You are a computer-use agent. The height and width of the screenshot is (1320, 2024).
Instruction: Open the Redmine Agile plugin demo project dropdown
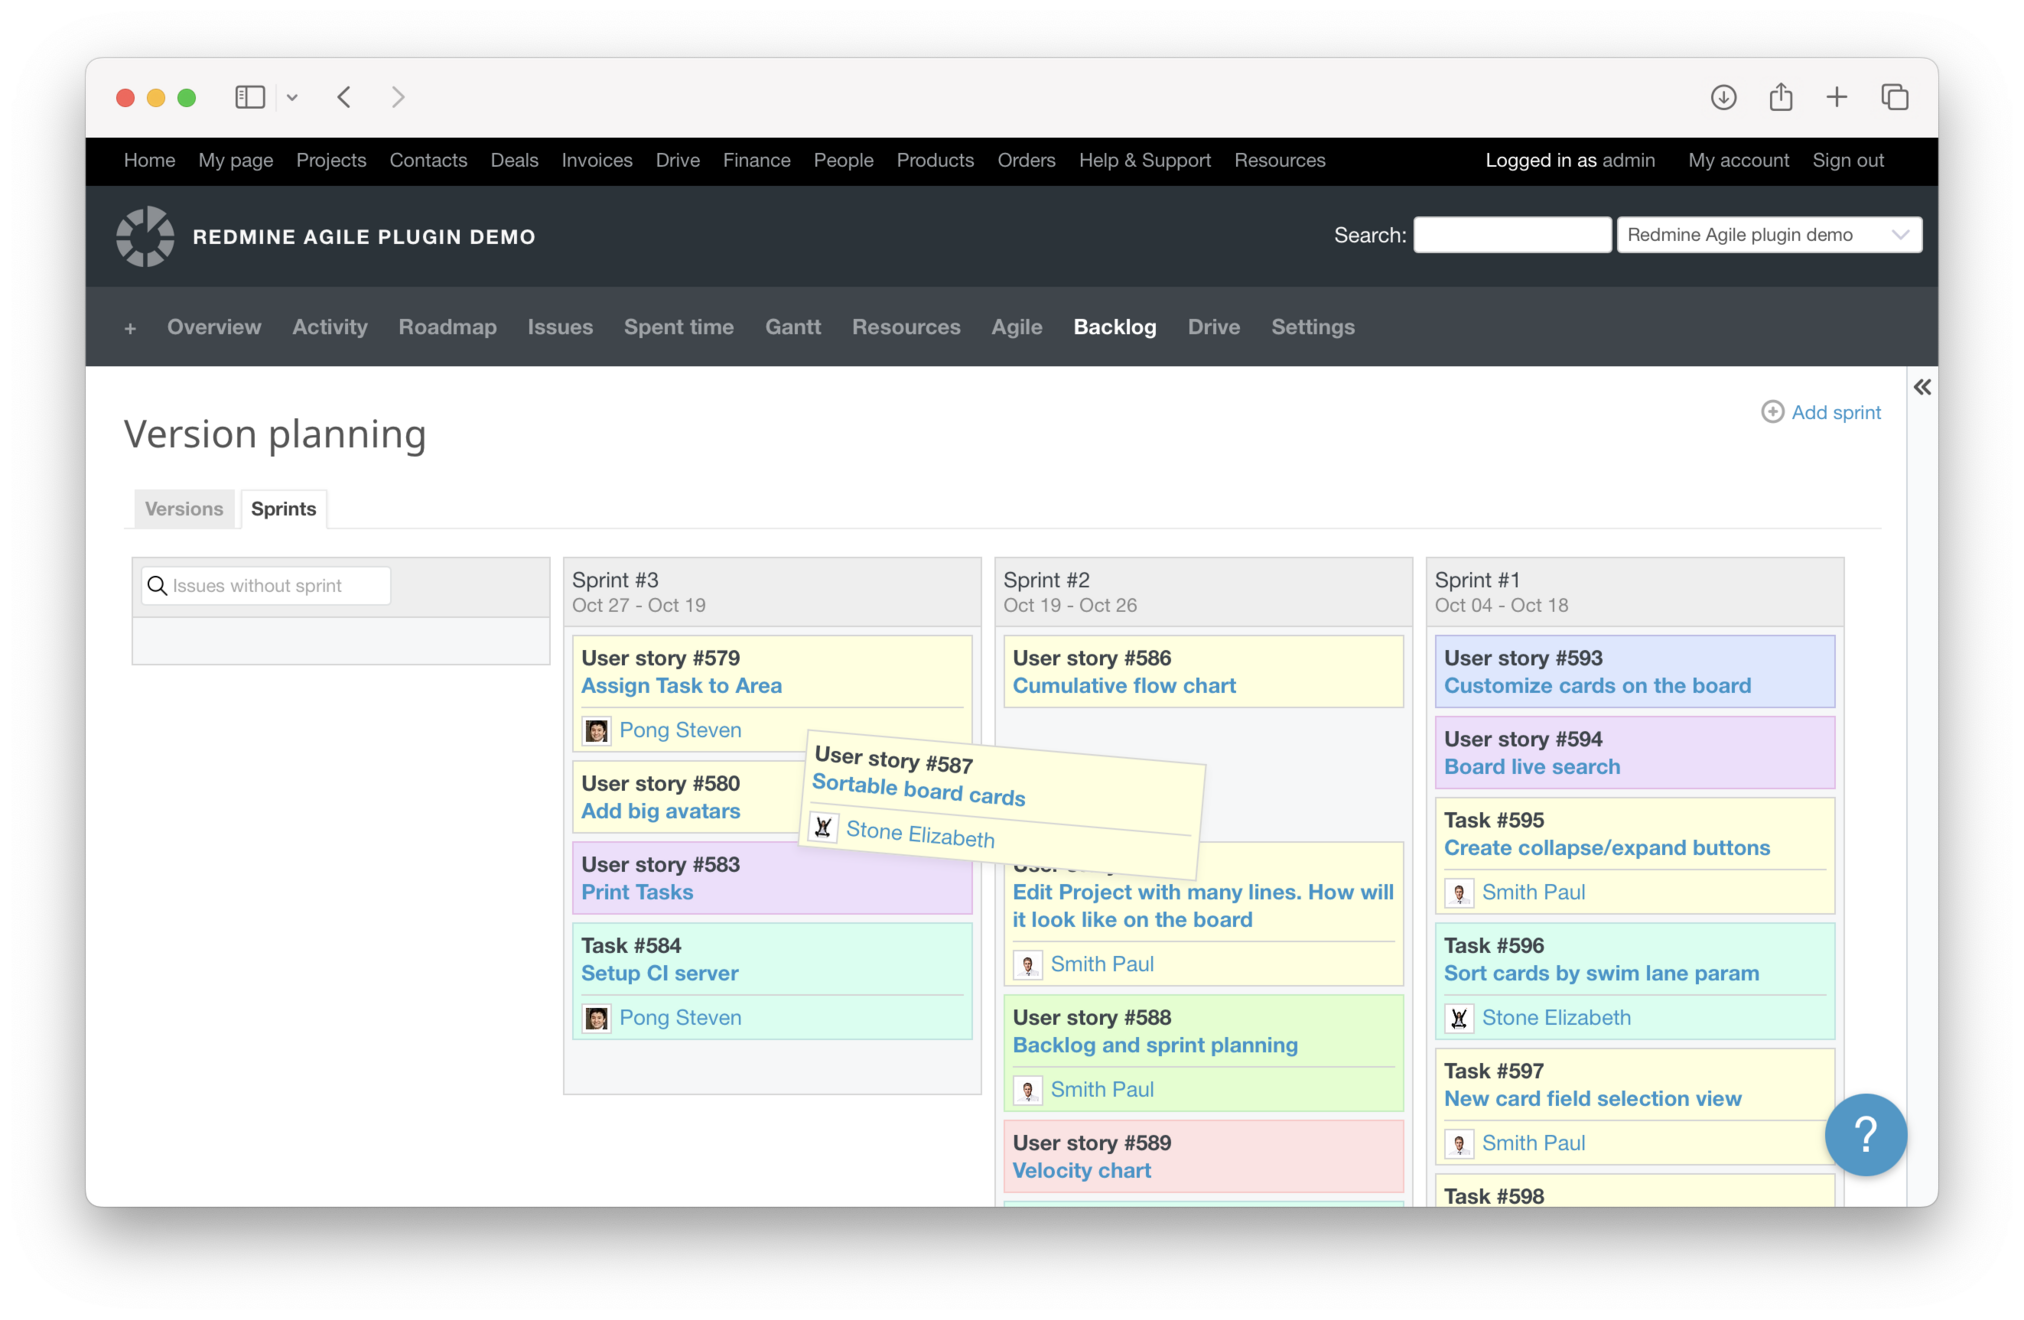point(1768,235)
